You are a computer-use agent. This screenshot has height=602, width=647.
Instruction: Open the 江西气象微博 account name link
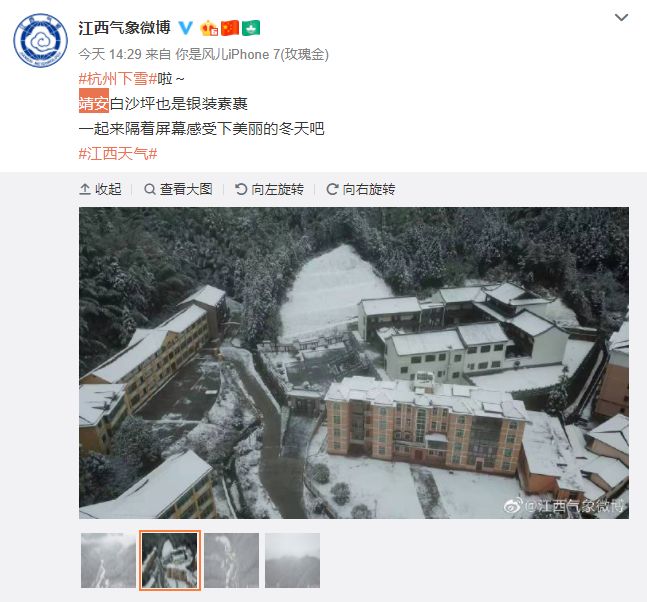click(x=125, y=28)
